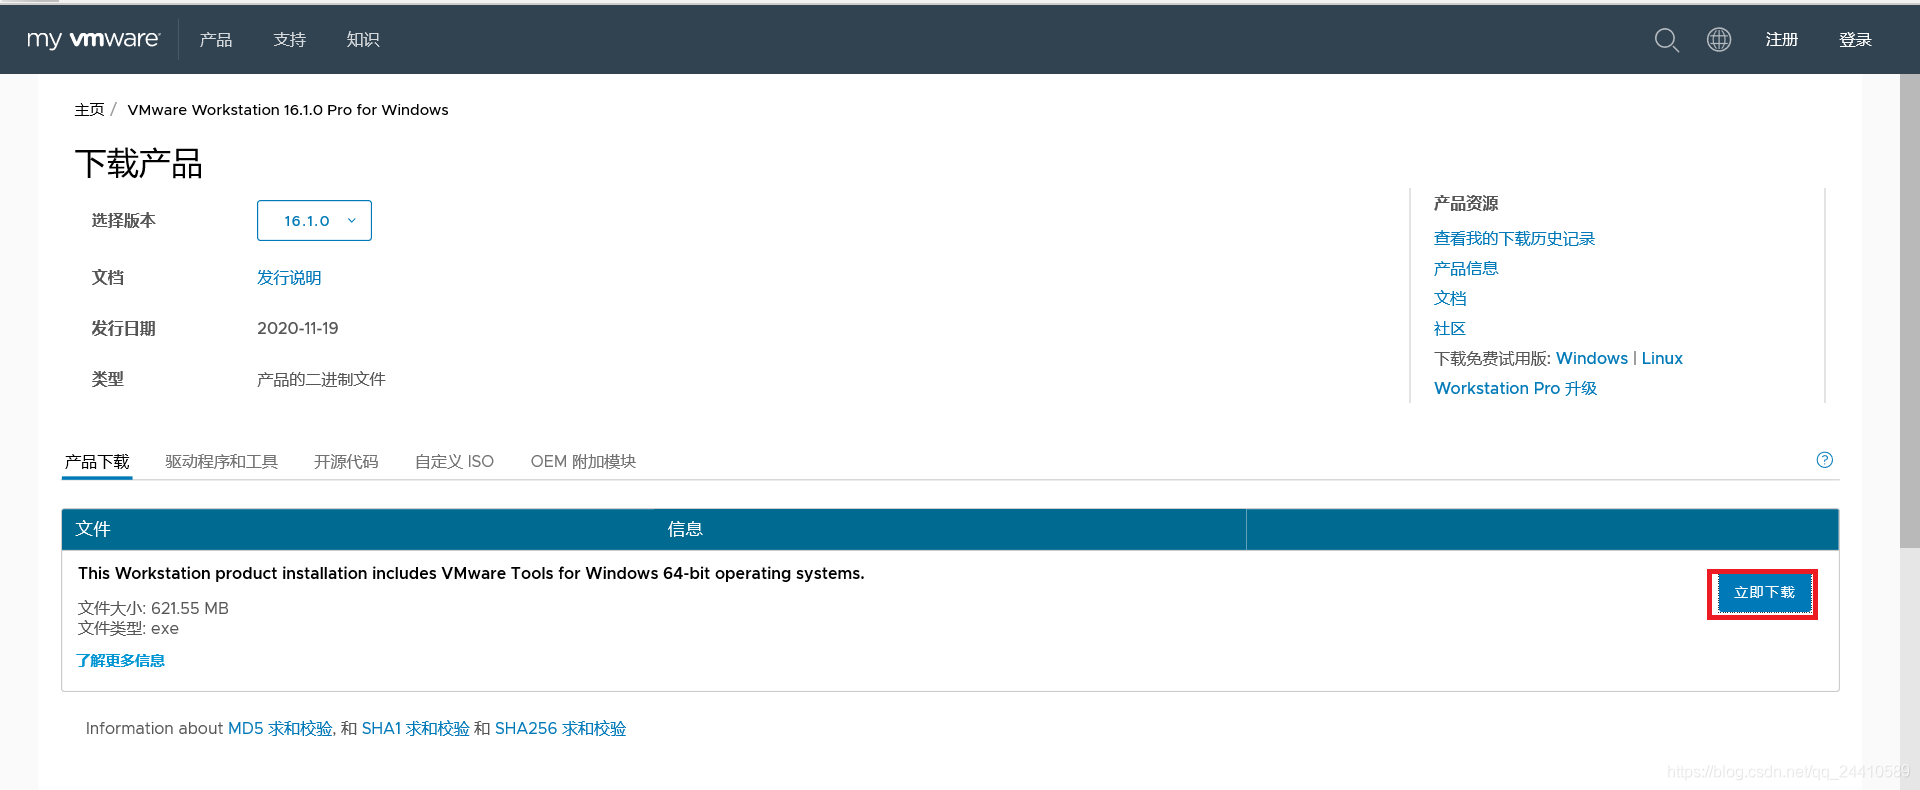Image resolution: width=1920 pixels, height=790 pixels.
Task: Open the 产品信息 resource link
Action: pyautogui.click(x=1466, y=269)
